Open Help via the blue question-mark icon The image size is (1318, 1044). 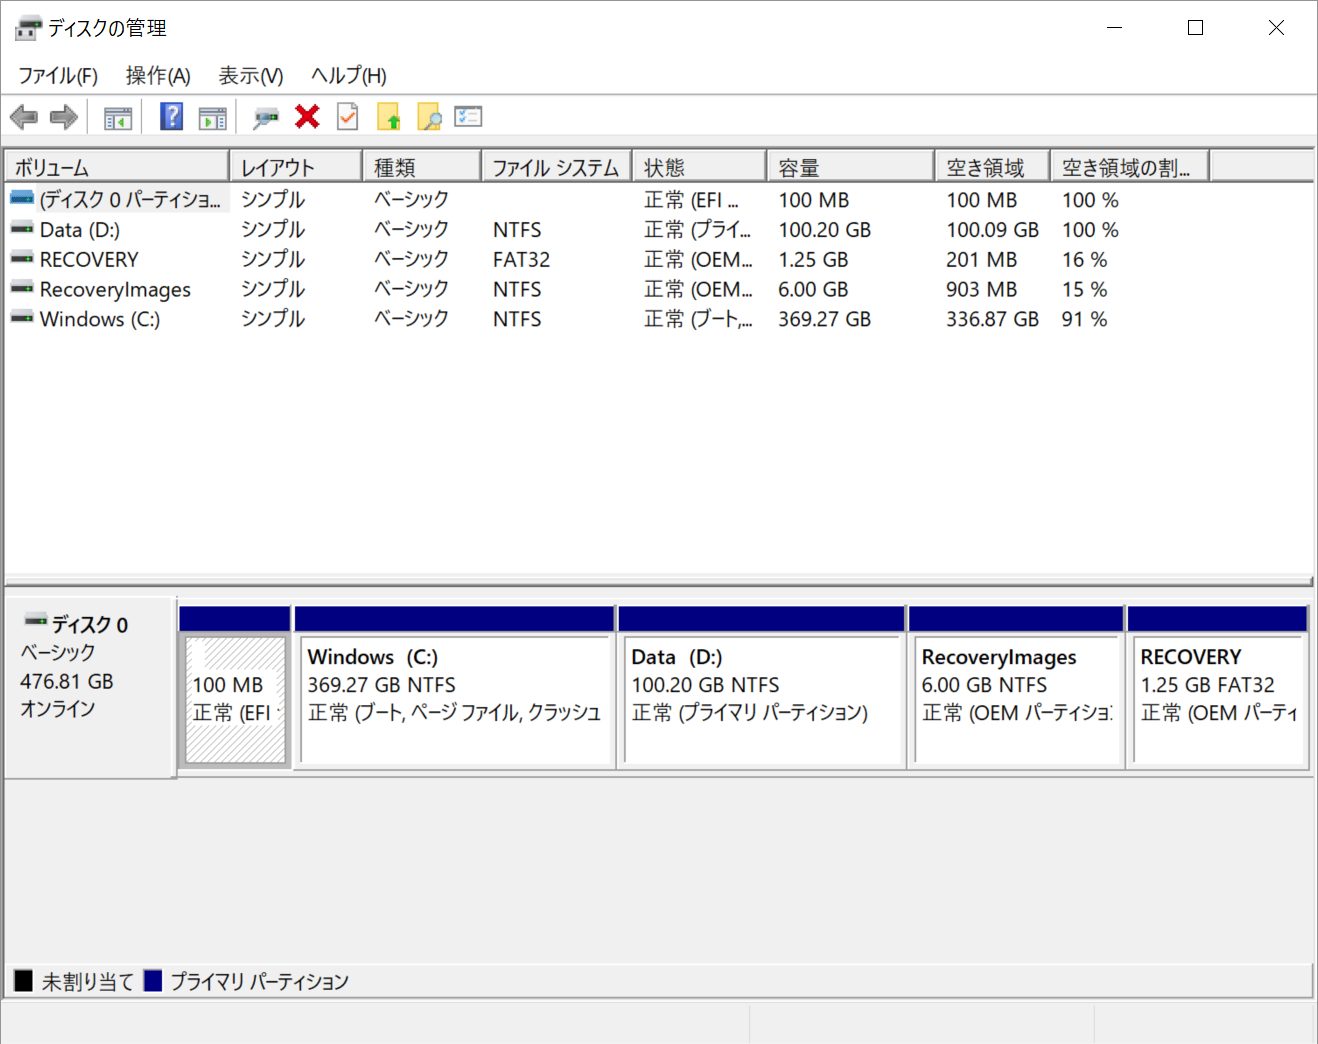[x=172, y=117]
